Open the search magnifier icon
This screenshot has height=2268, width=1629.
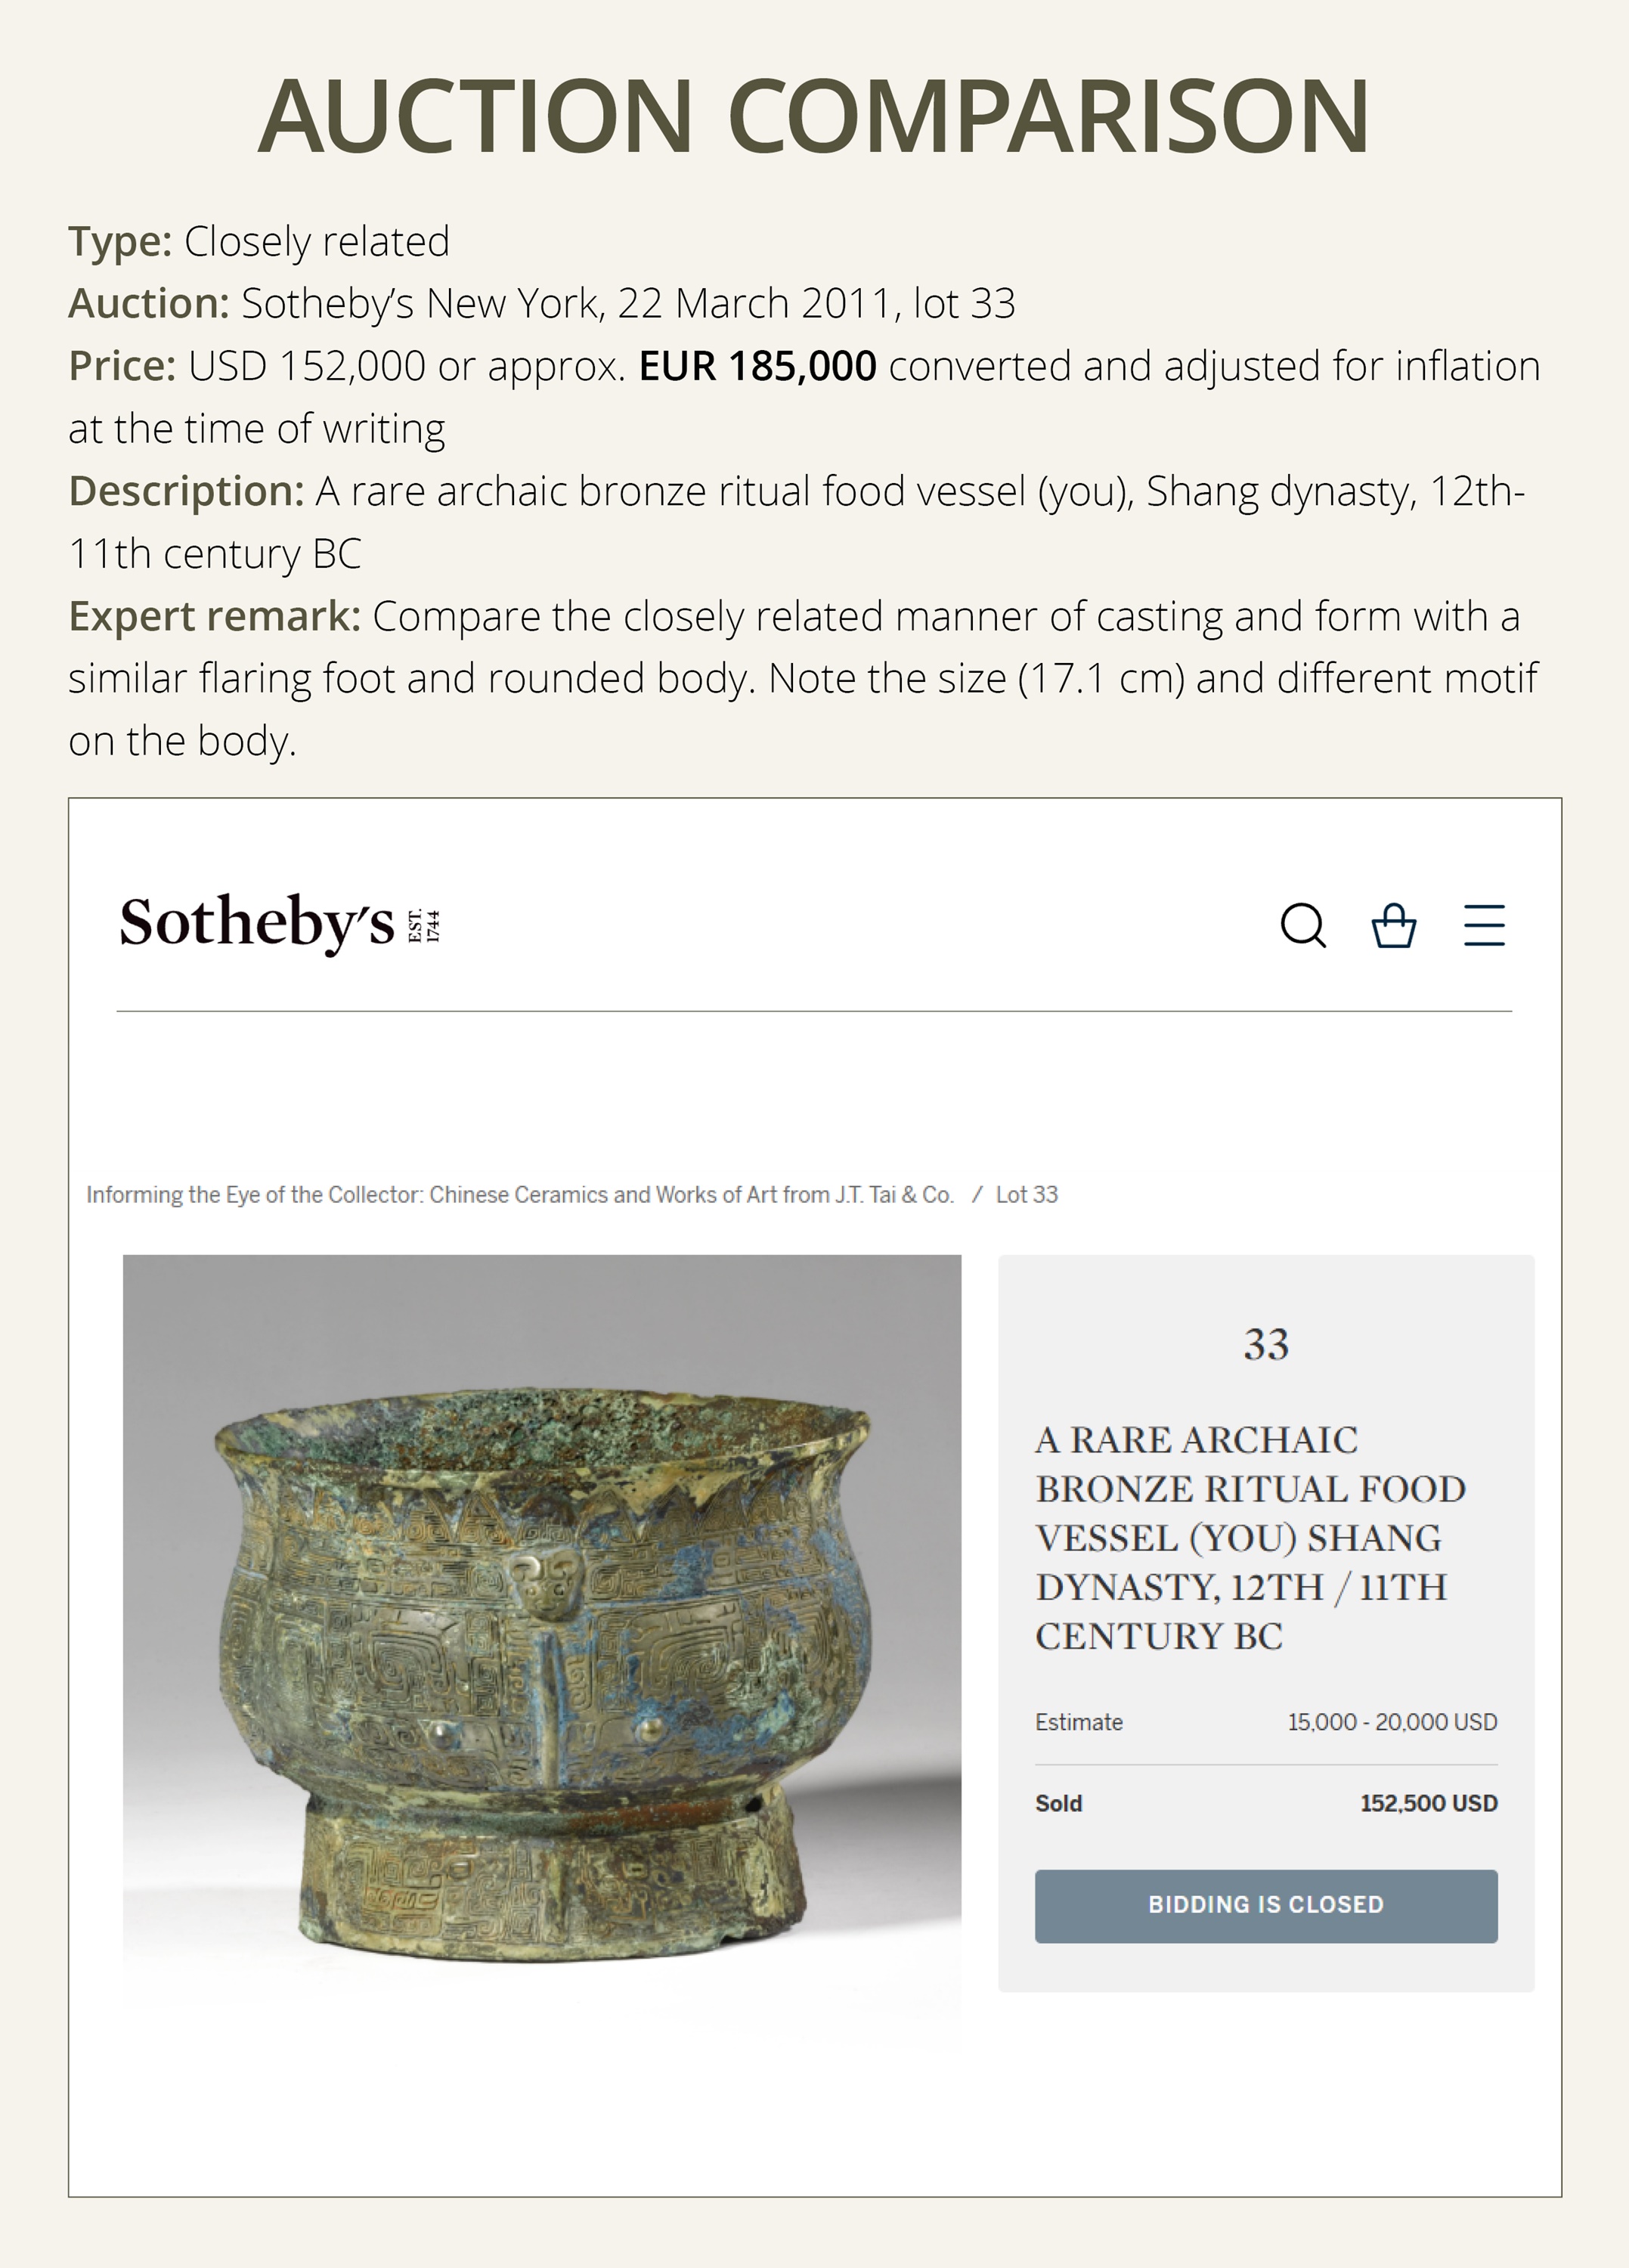coord(1303,925)
